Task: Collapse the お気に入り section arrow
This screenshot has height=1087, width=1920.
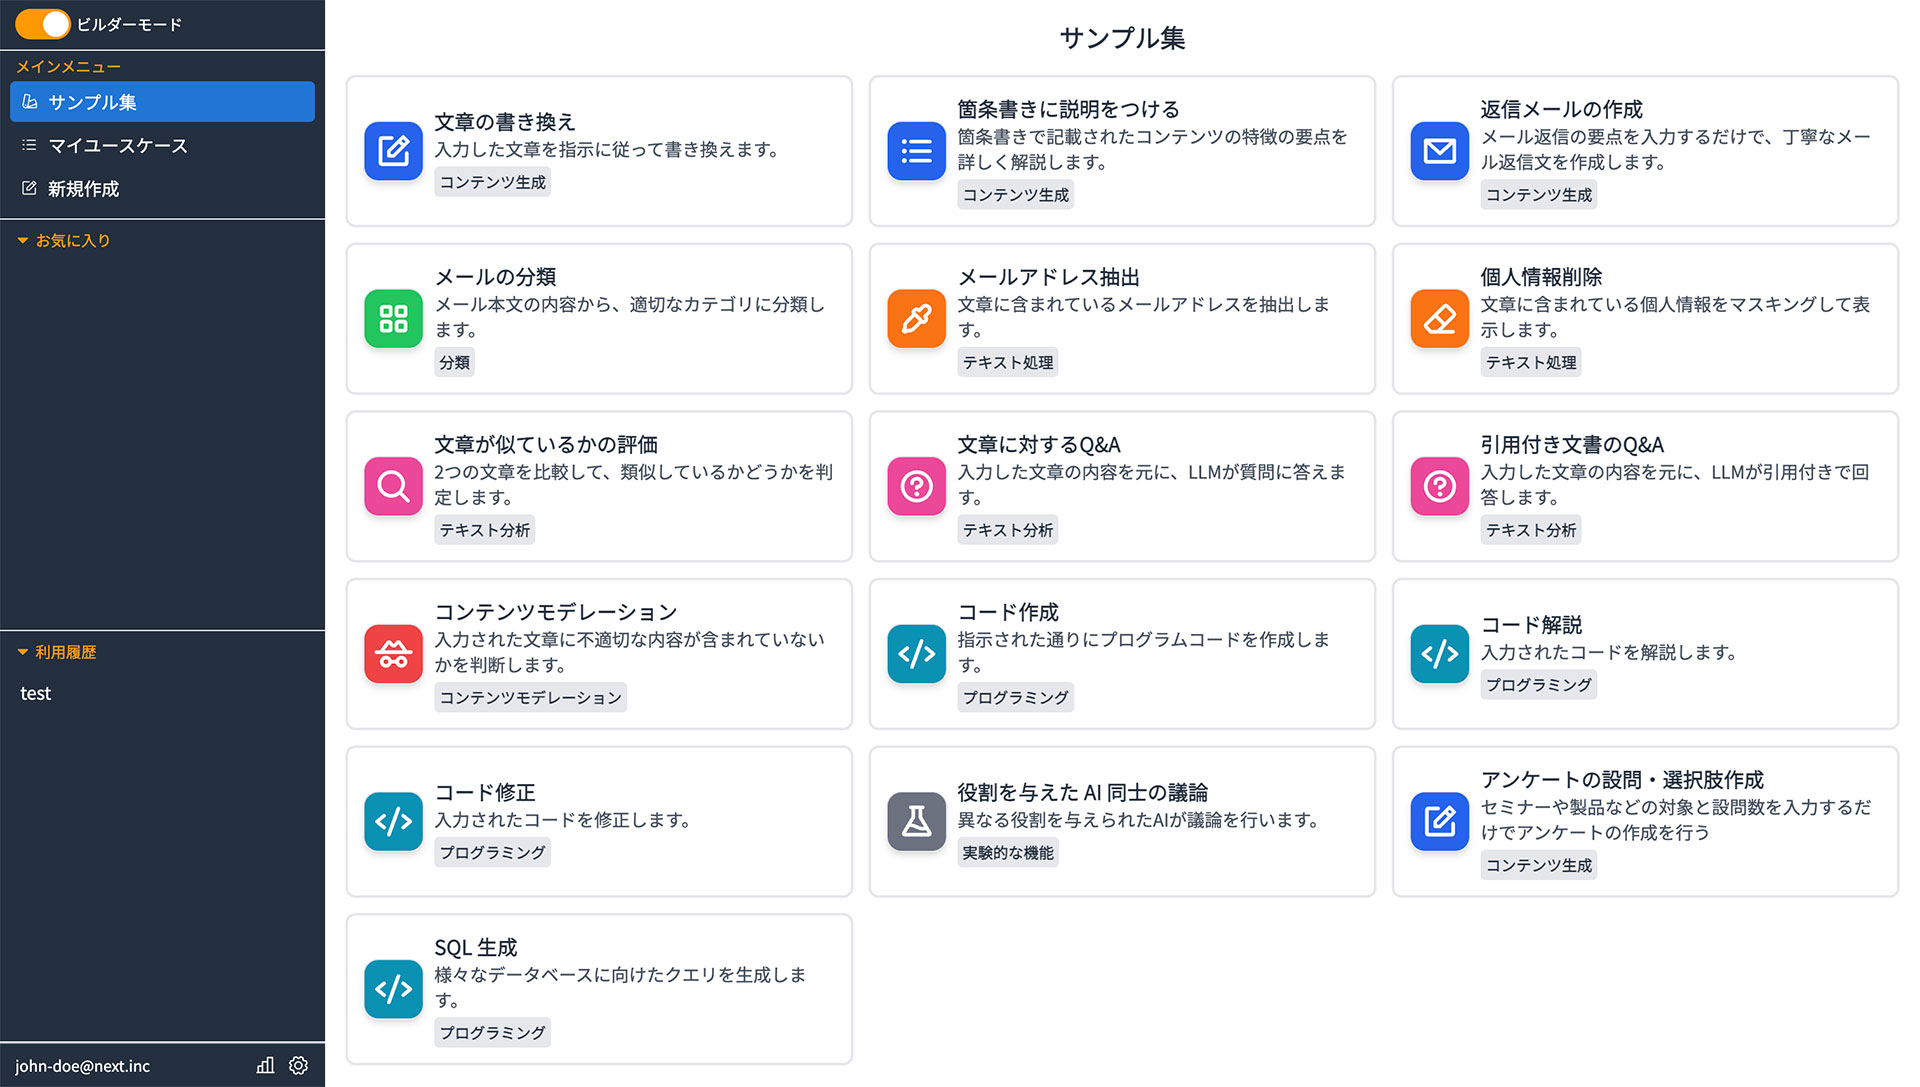Action: 22,241
